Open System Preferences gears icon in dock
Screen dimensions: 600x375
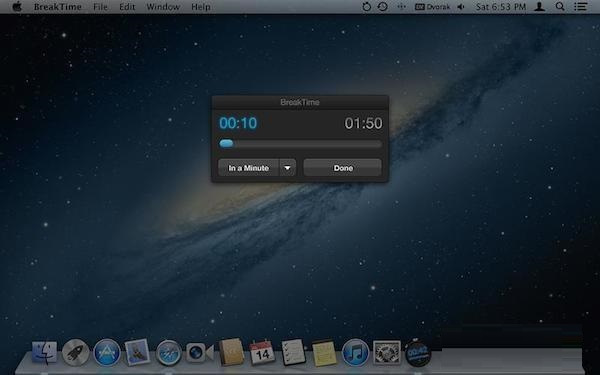tap(387, 352)
